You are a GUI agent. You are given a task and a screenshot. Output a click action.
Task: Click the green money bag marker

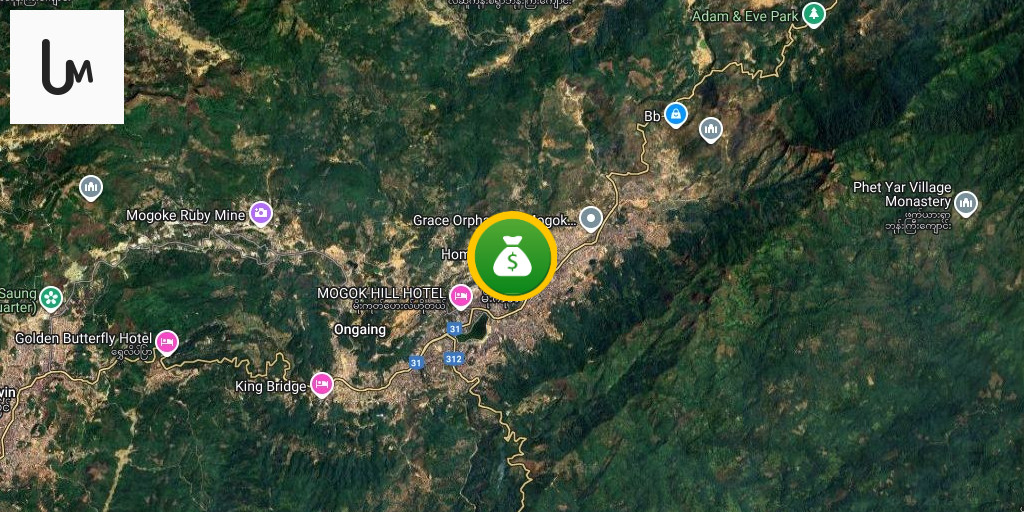513,256
